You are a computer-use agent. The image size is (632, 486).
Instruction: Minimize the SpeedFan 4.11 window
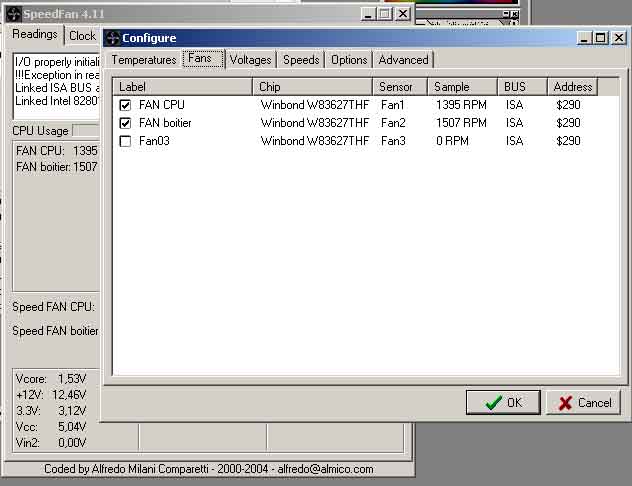point(368,14)
